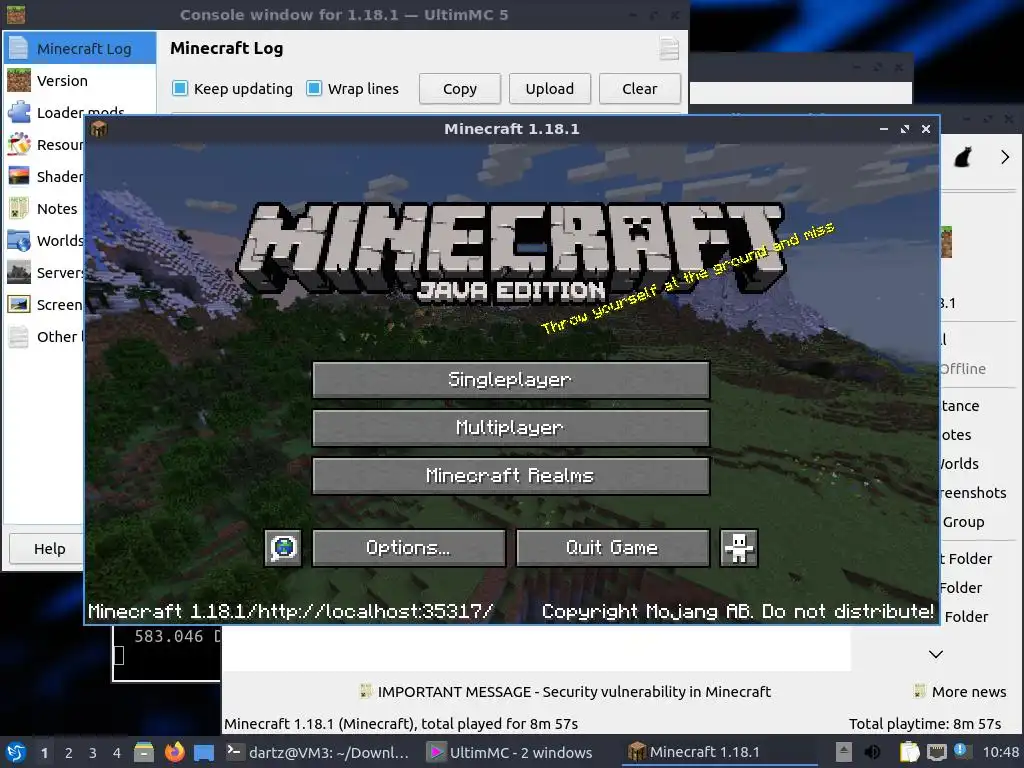The height and width of the screenshot is (768, 1024).
Task: Switch to workspace 1
Action: 44,753
